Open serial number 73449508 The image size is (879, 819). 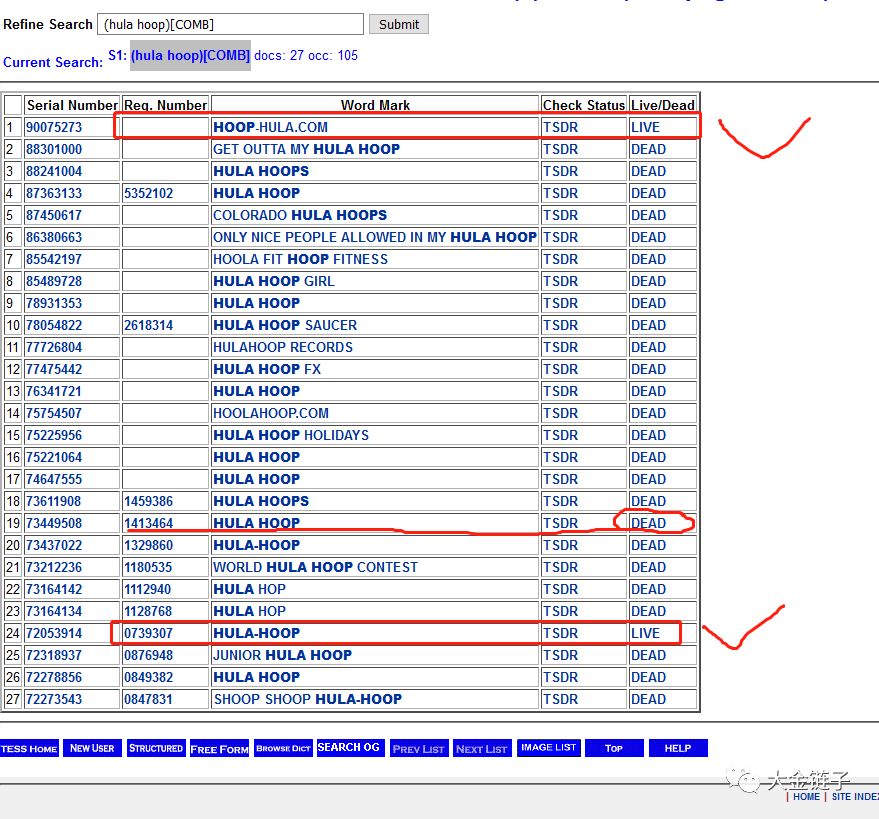54,523
